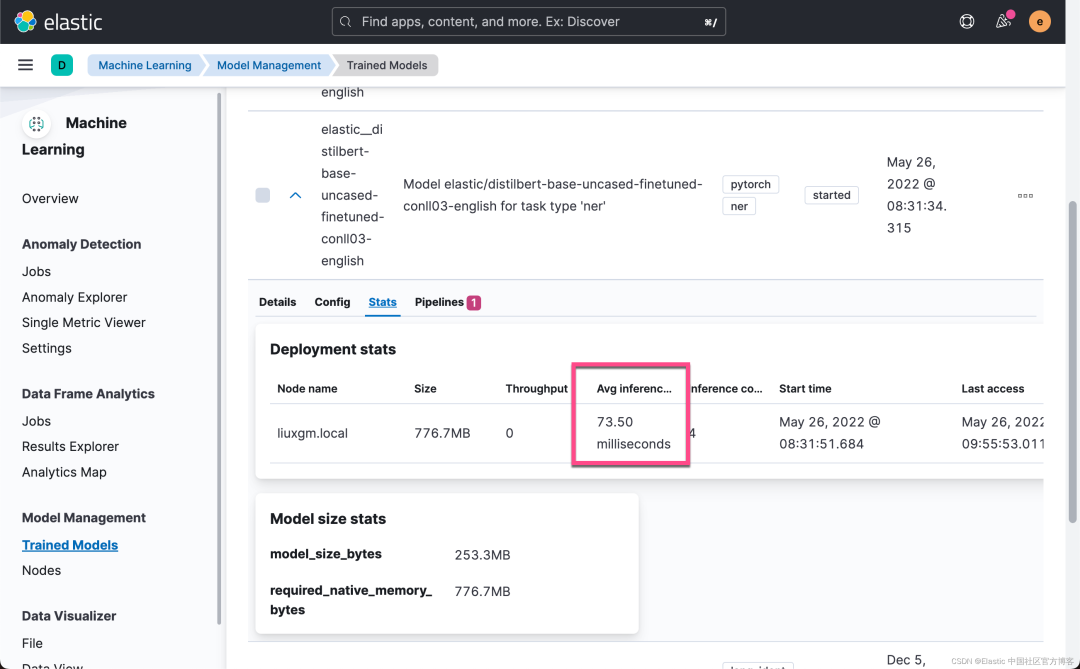
Task: Click the 'ner' tag badge
Action: (x=739, y=206)
